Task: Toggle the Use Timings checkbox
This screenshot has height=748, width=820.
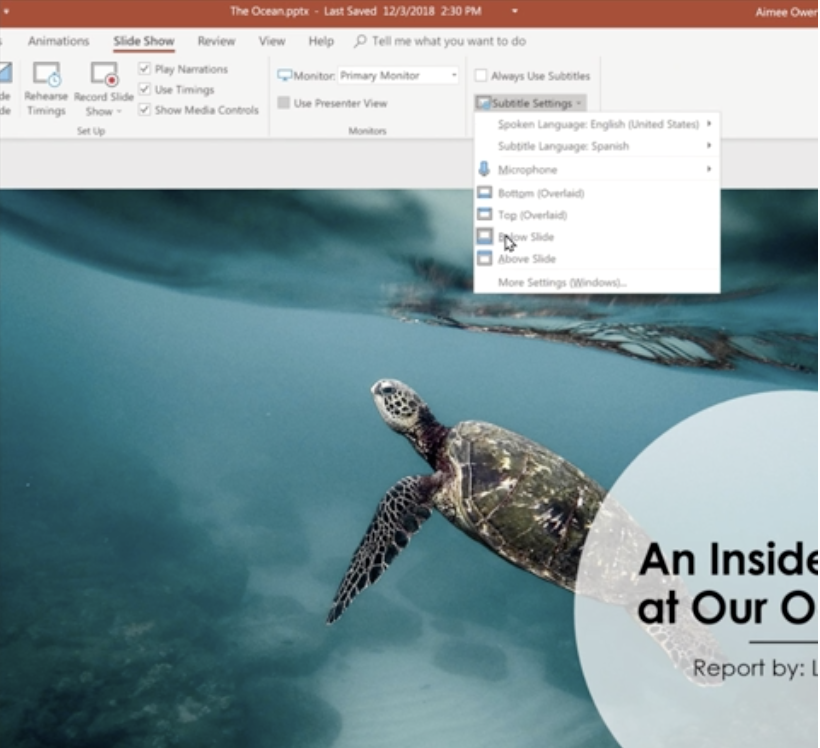Action: click(145, 90)
